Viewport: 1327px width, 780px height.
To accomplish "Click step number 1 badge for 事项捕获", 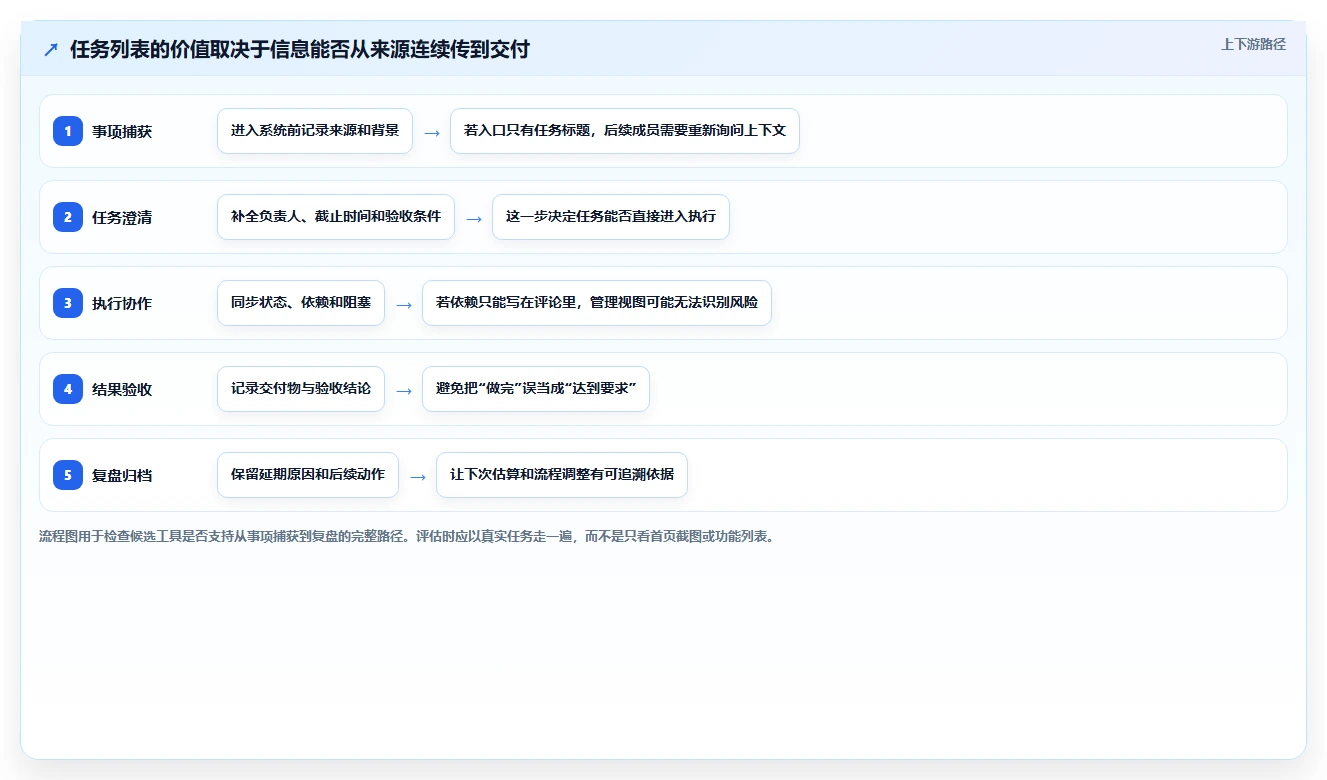I will click(68, 131).
